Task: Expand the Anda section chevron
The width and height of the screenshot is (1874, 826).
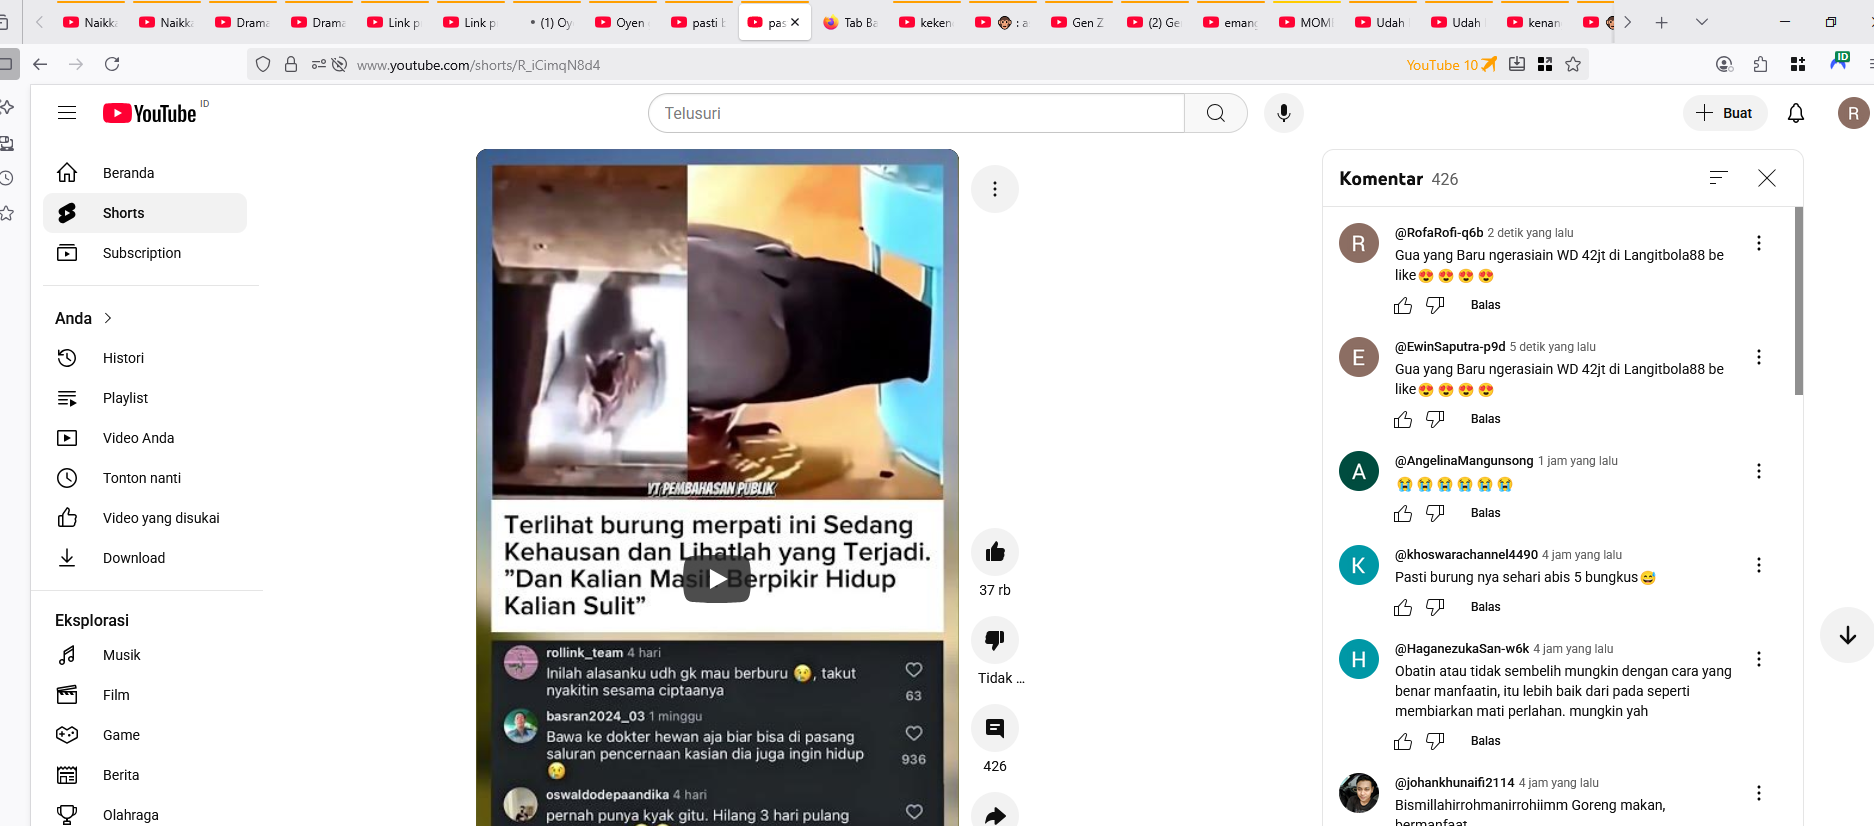Action: tap(108, 318)
